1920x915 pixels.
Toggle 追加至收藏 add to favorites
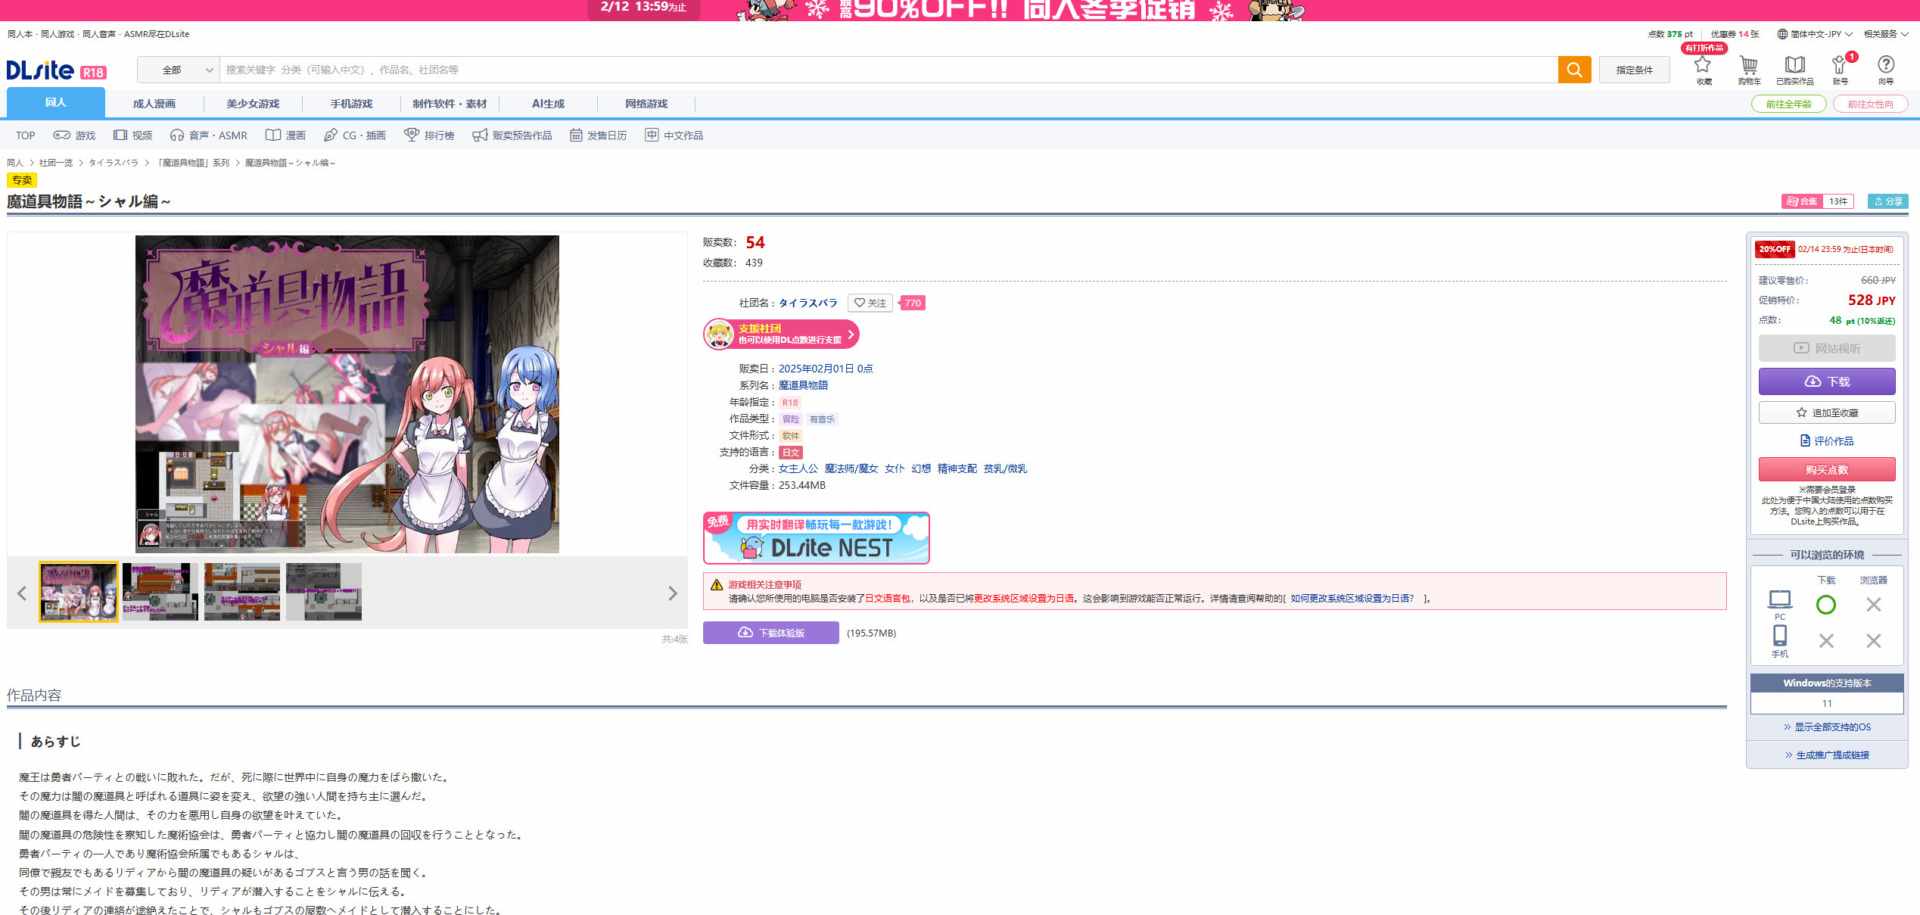(1827, 412)
